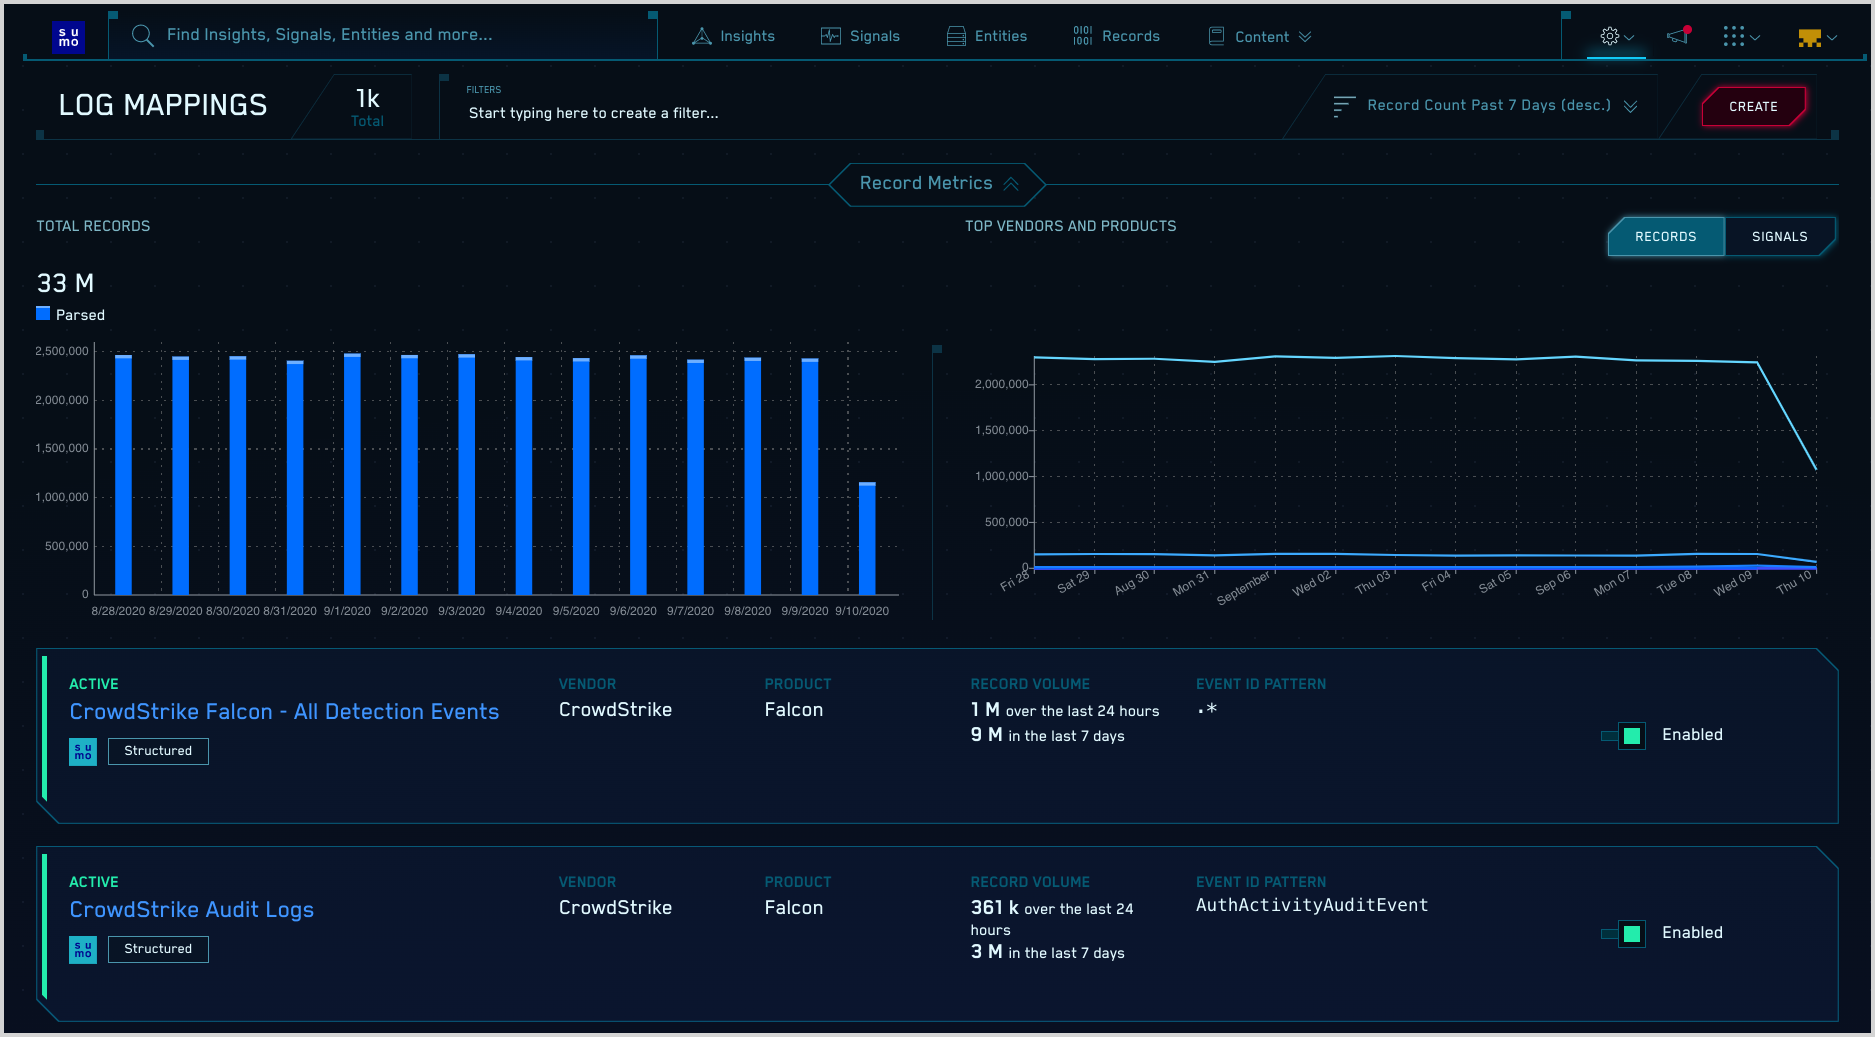The width and height of the screenshot is (1875, 1037).
Task: Switch chart to Signals view
Action: 1779,237
